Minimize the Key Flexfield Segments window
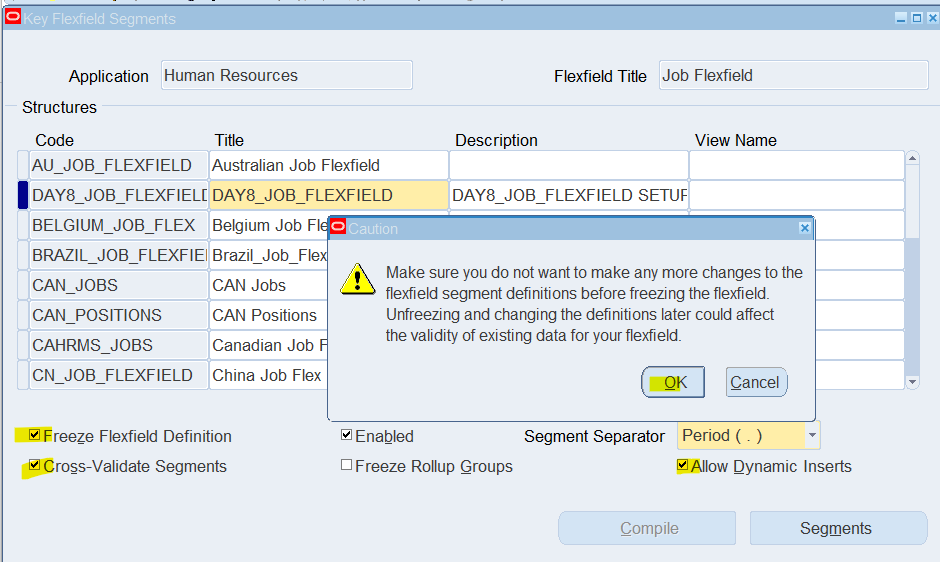This screenshot has height=562, width=940. click(900, 18)
